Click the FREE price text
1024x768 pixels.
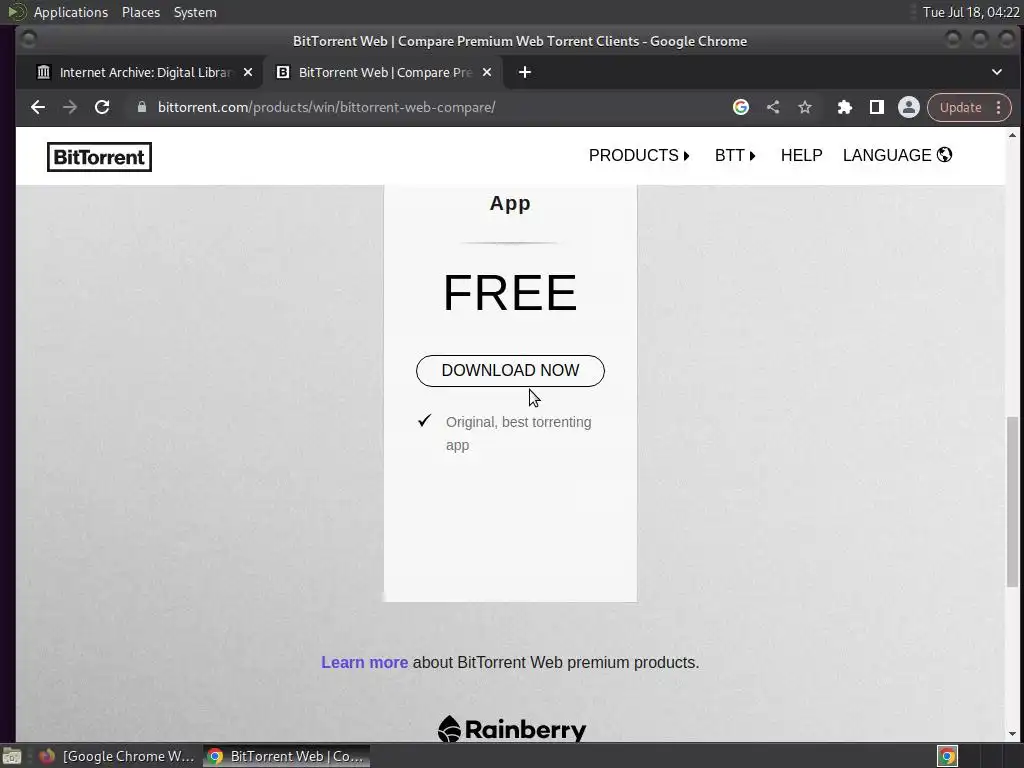click(510, 293)
